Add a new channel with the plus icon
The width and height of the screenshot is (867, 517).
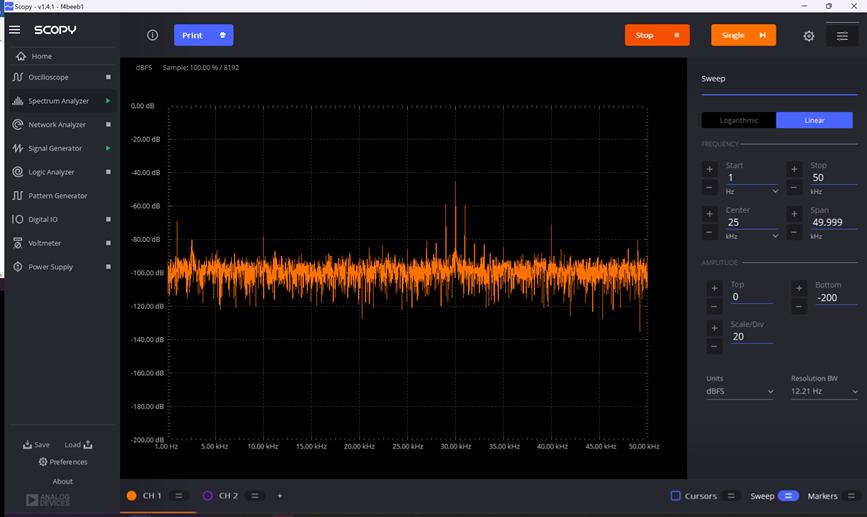[x=280, y=496]
